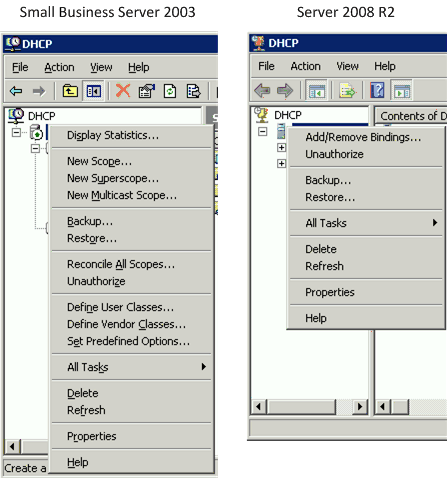Click the blue Help question mark icon
Screen dimensions: 447x478
[377, 90]
